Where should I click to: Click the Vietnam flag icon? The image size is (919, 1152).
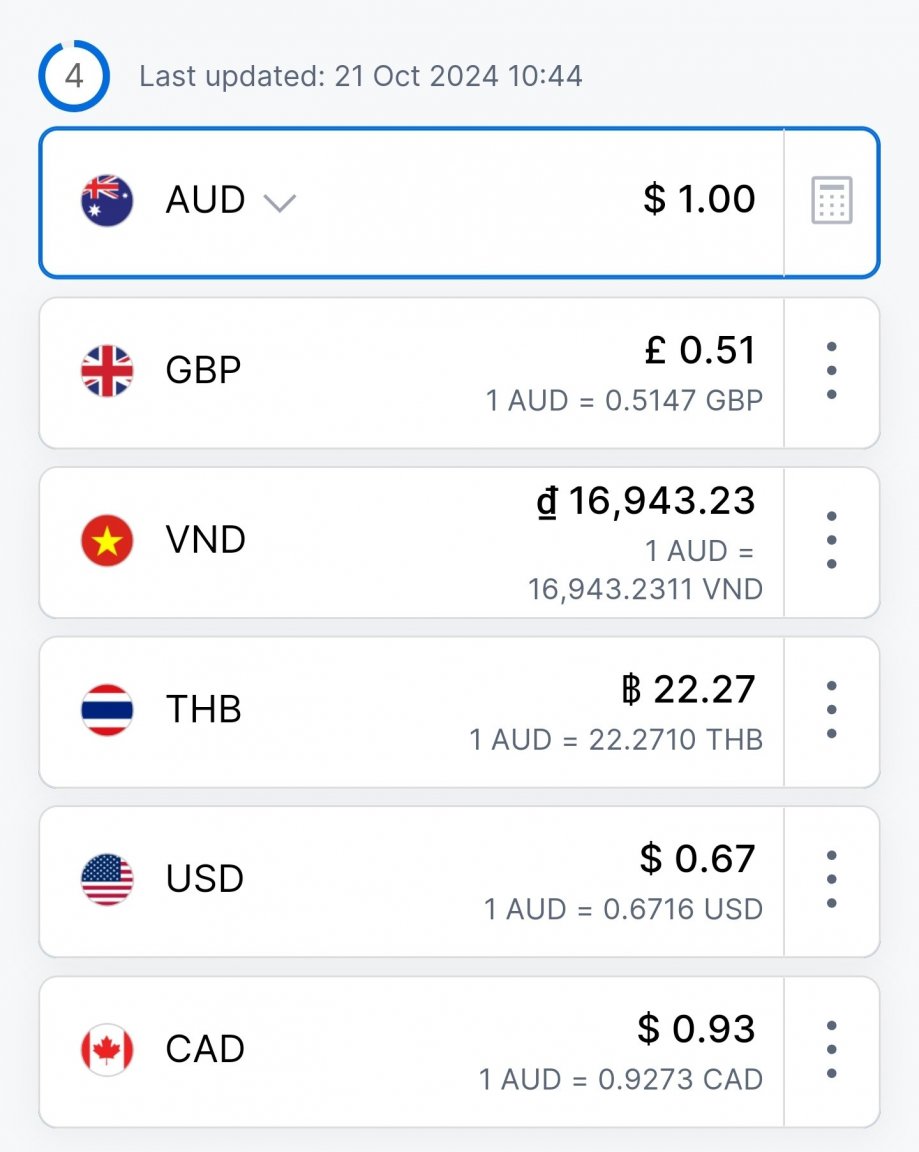pyautogui.click(x=107, y=540)
